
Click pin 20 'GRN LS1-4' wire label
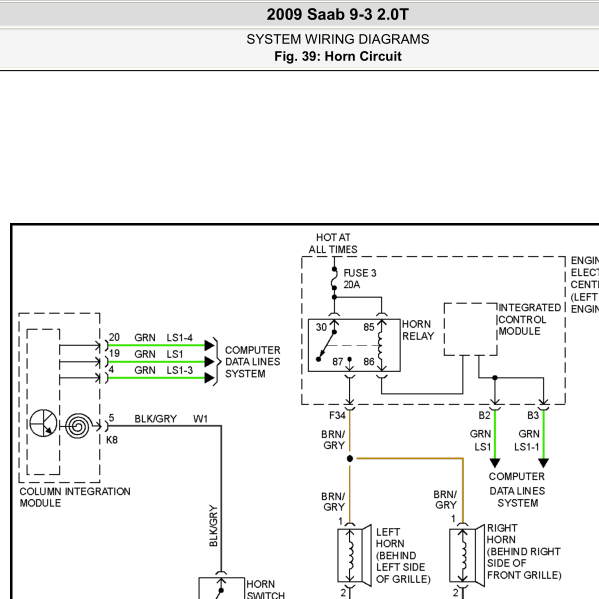(x=164, y=338)
